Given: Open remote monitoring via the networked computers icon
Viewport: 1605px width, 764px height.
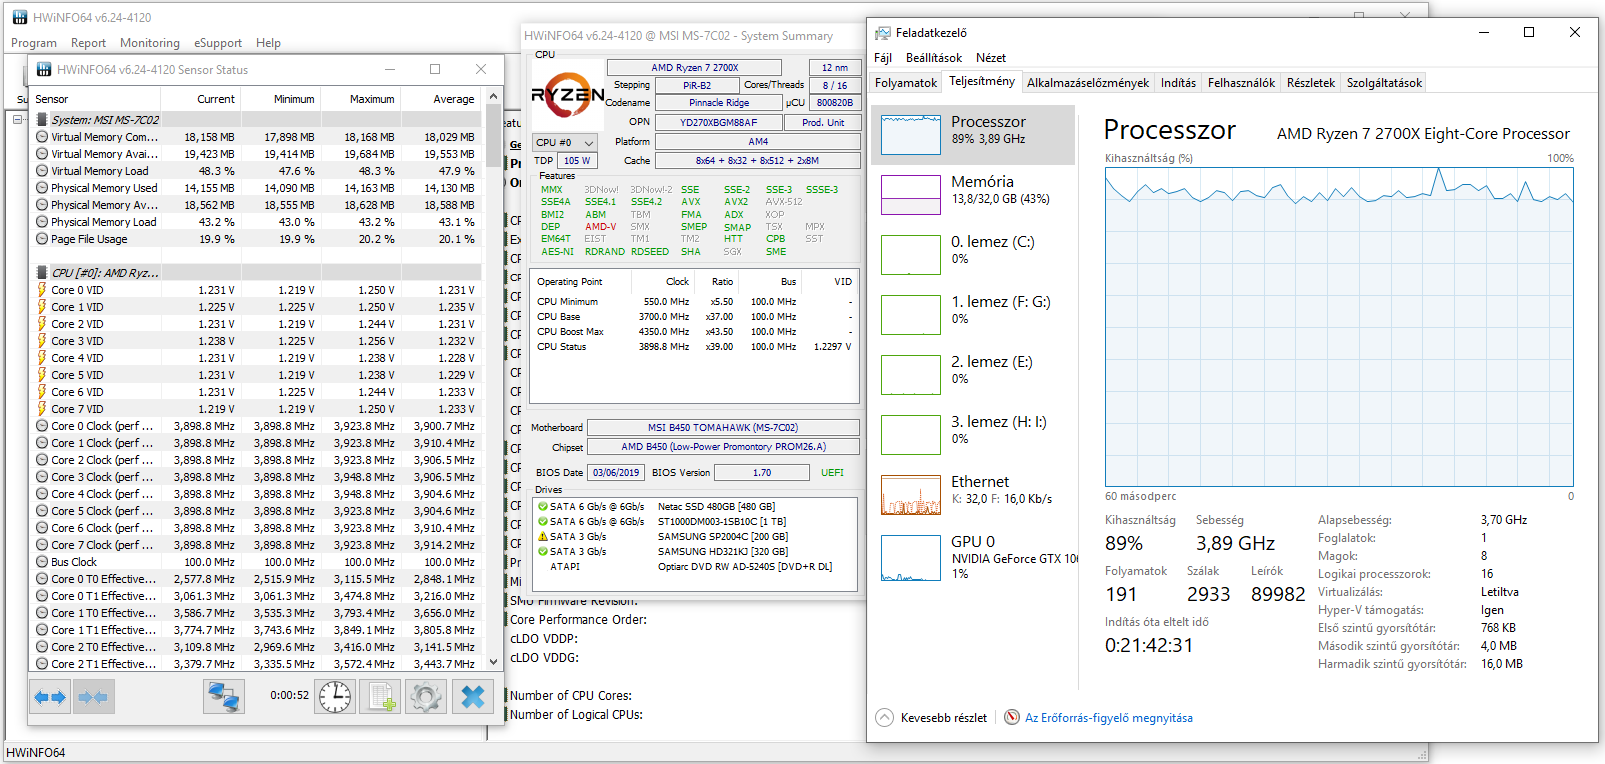Looking at the screenshot, I should tap(223, 696).
